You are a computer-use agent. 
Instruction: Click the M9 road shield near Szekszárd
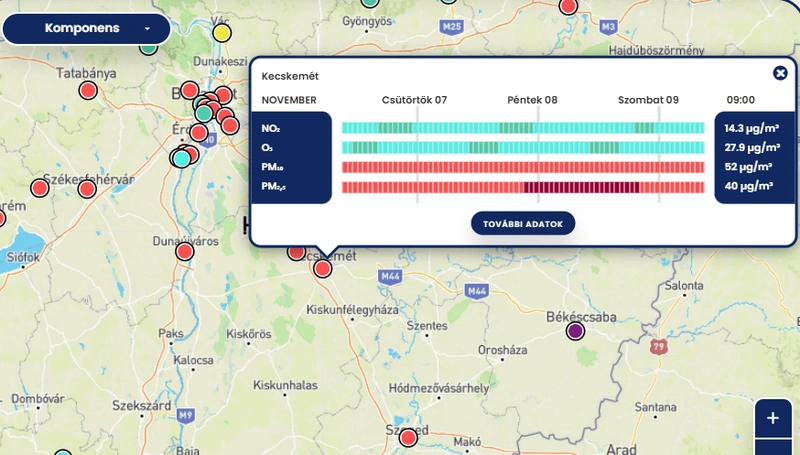[x=186, y=415]
